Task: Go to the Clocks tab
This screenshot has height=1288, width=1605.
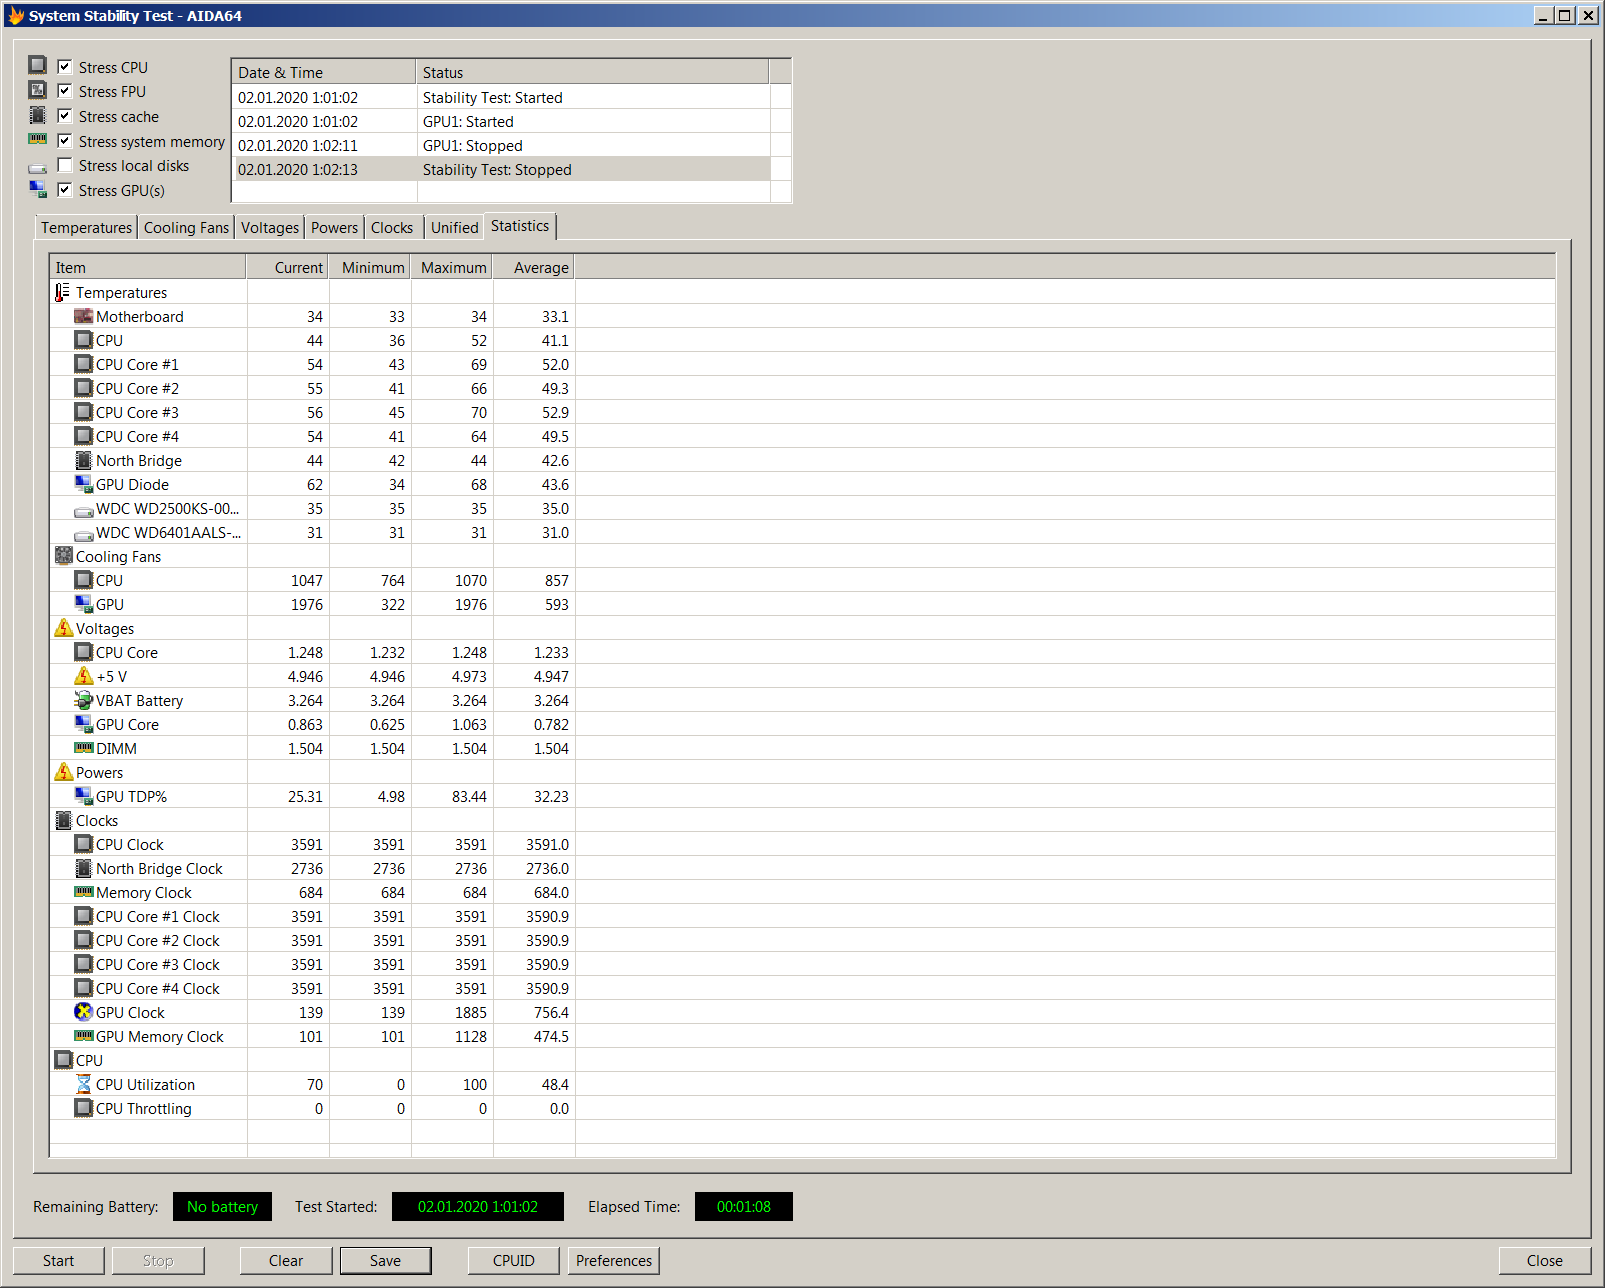Action: coord(392,228)
